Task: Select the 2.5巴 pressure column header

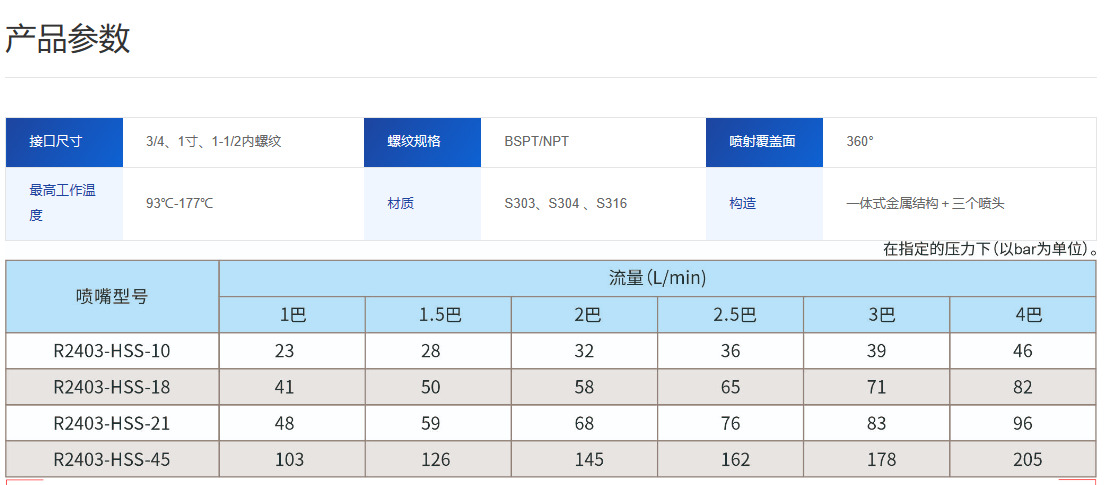Action: point(730,315)
